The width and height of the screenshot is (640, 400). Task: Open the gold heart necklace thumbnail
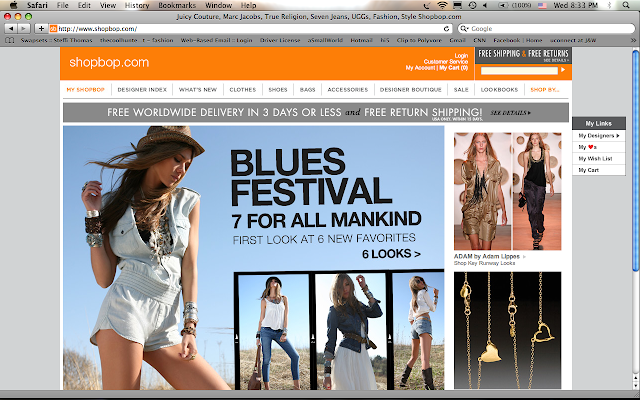tap(507, 330)
